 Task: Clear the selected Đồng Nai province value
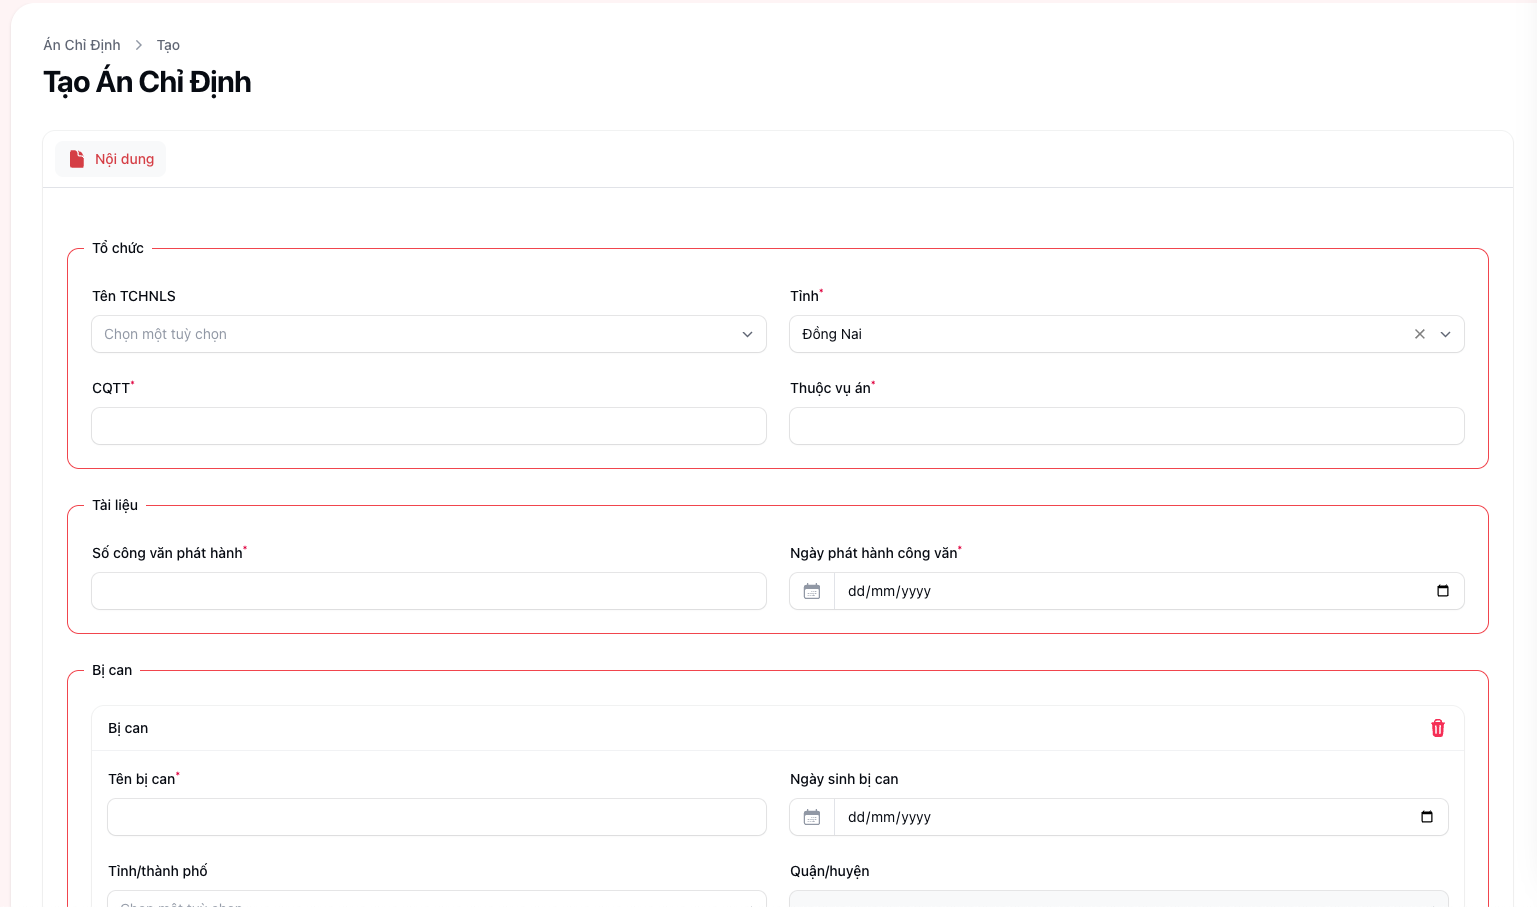tap(1419, 334)
